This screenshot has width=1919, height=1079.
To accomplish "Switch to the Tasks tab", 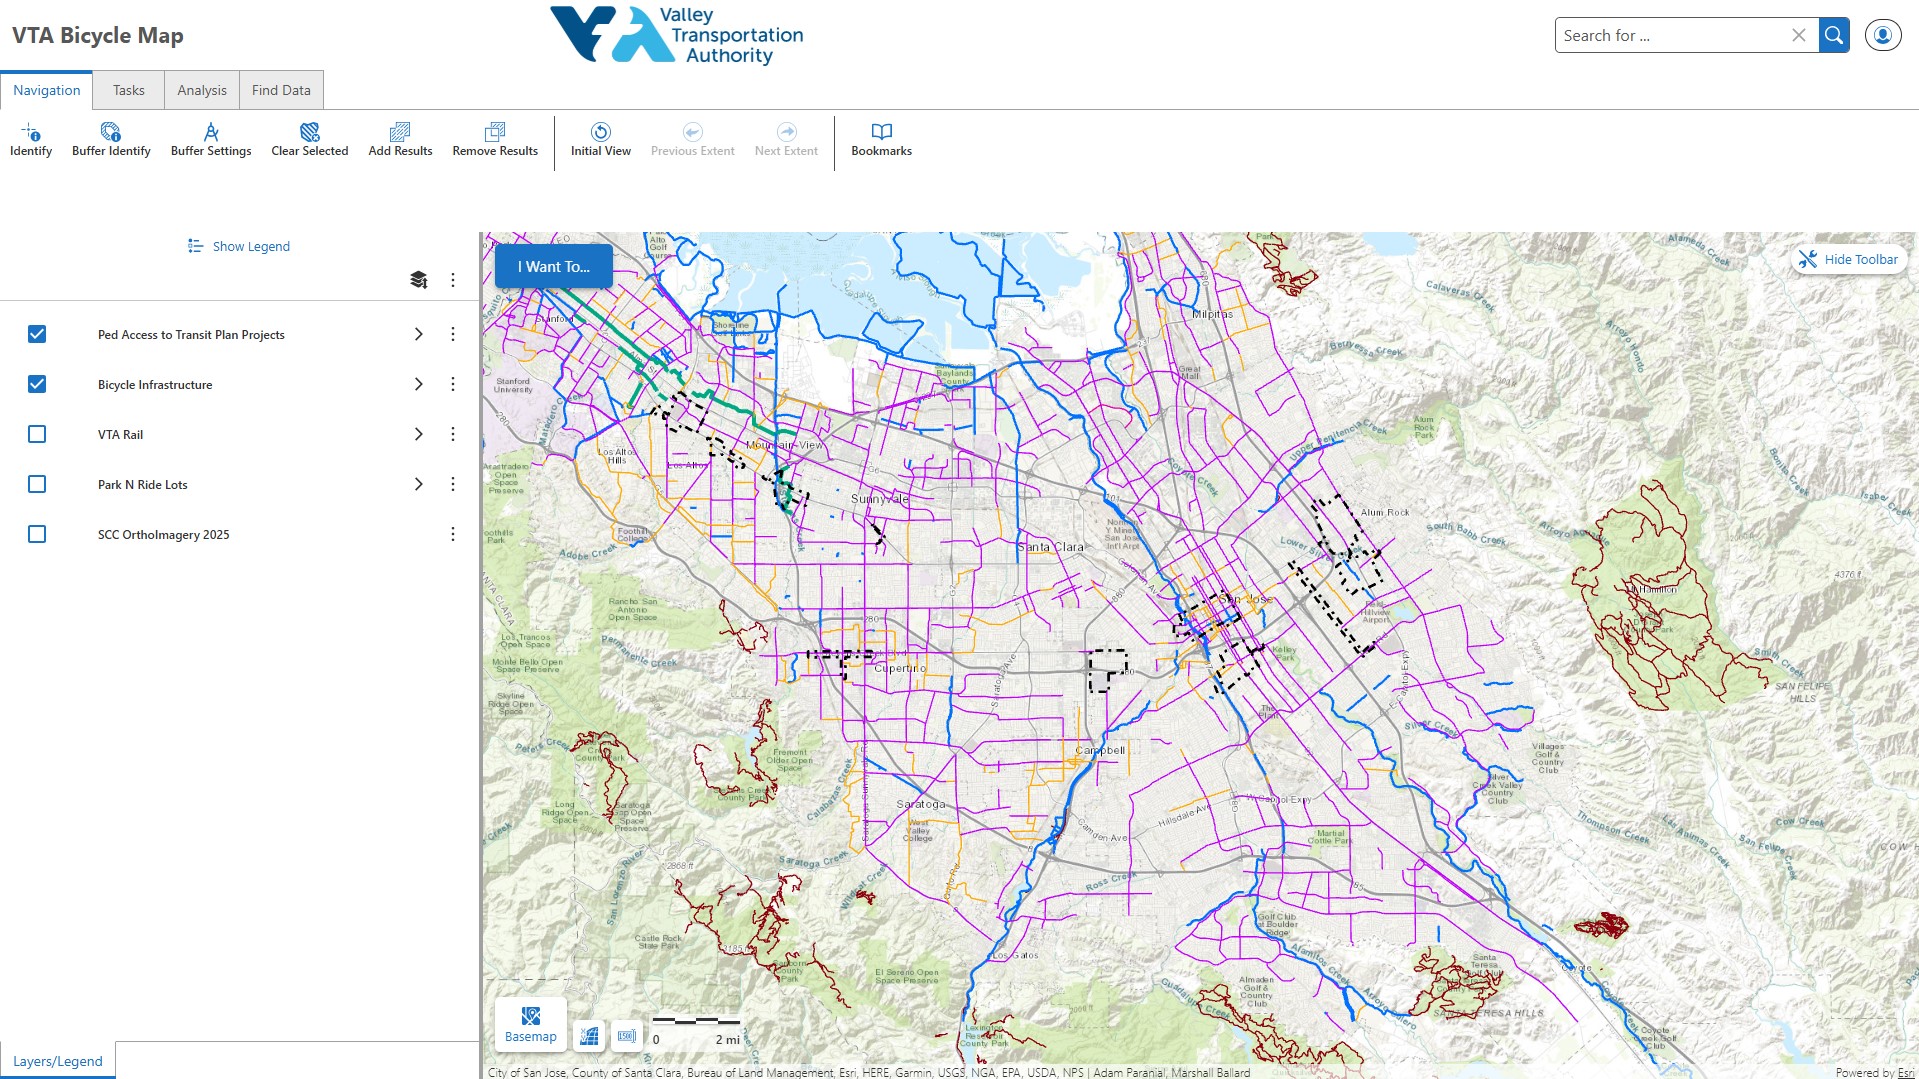I will click(x=129, y=90).
